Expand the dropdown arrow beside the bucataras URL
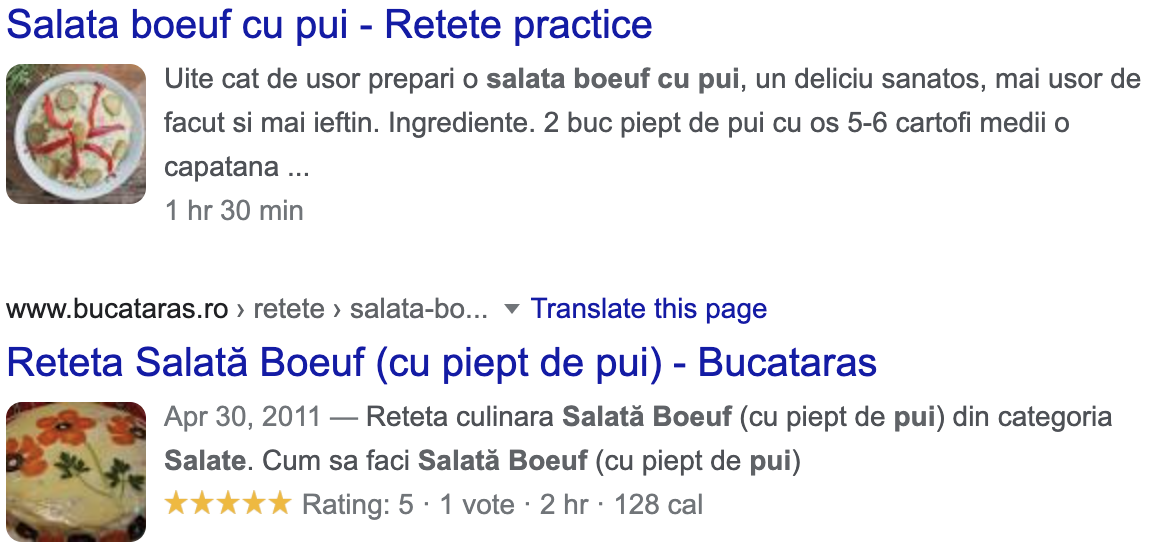 pyautogui.click(x=511, y=309)
